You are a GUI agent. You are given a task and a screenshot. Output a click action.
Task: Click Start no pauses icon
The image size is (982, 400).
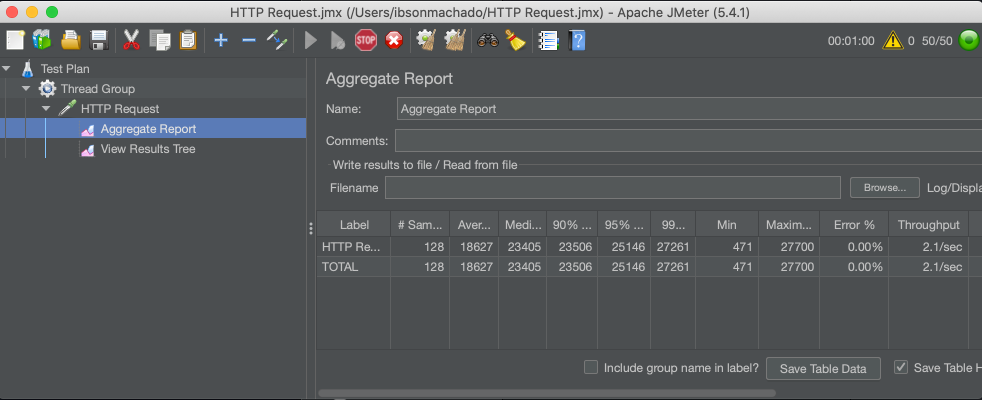pyautogui.click(x=338, y=41)
